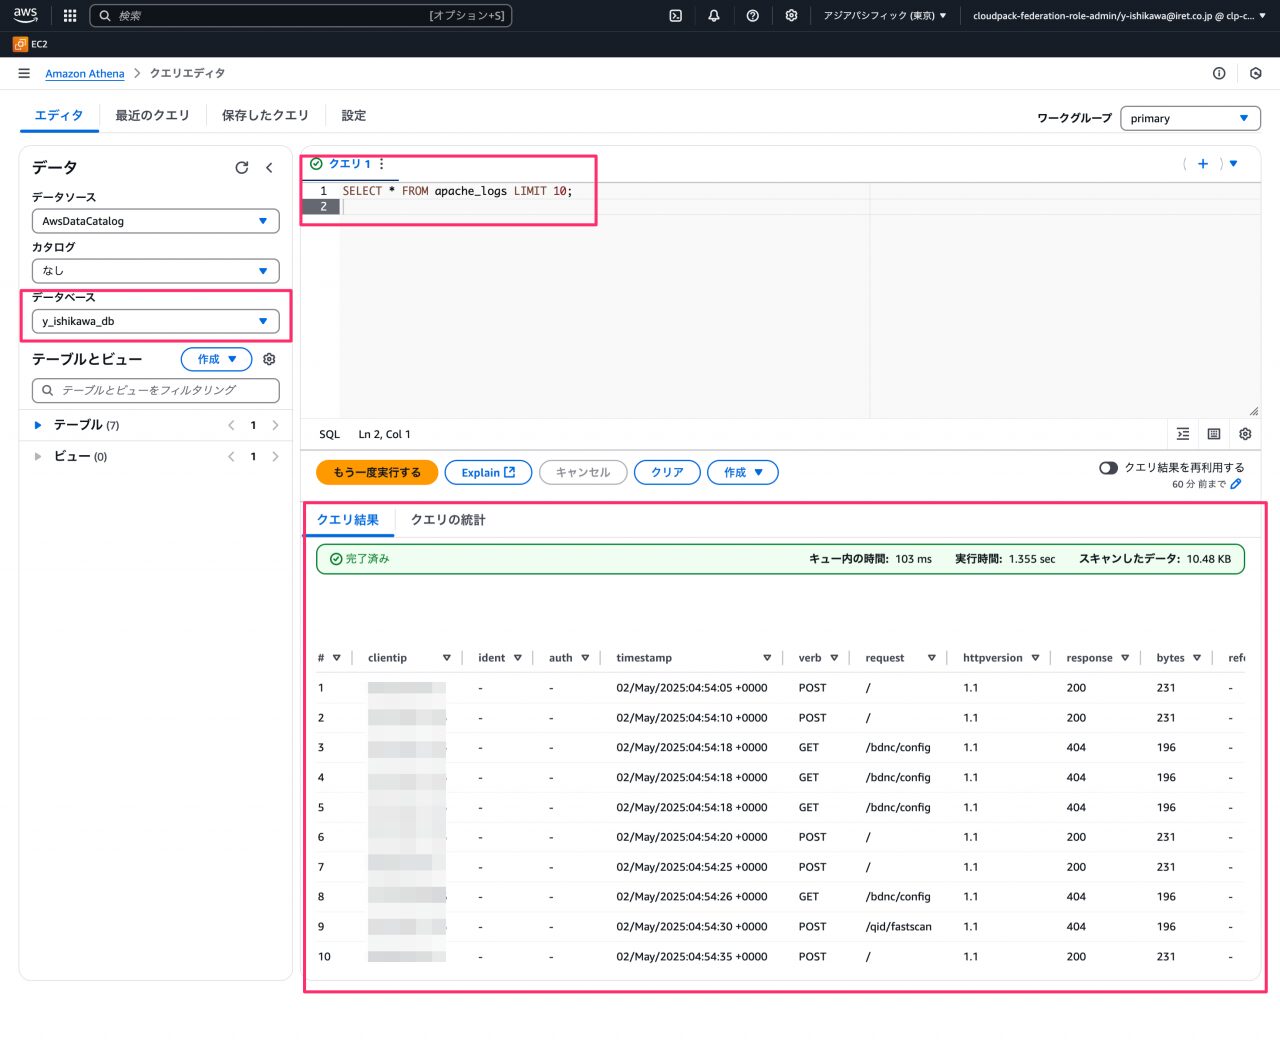Go to previous page of tables
Screen dimensions: 1280x1048
click(x=231, y=425)
